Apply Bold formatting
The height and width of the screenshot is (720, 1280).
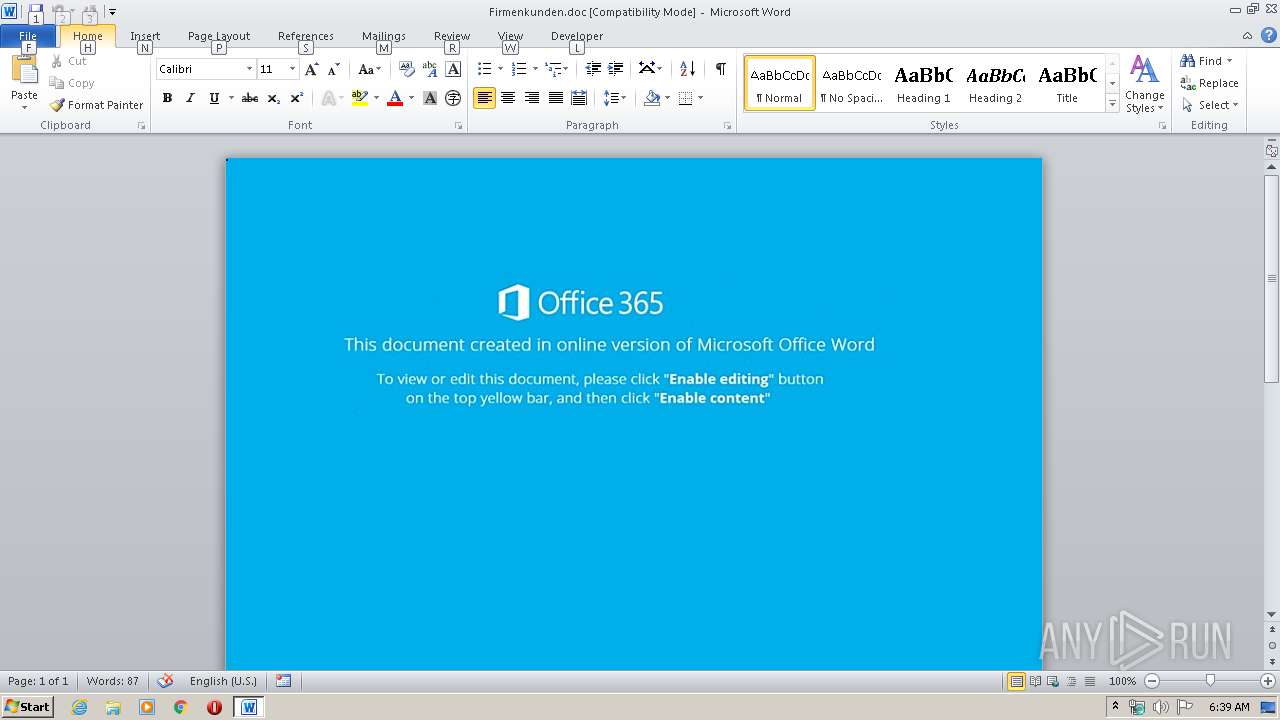167,98
